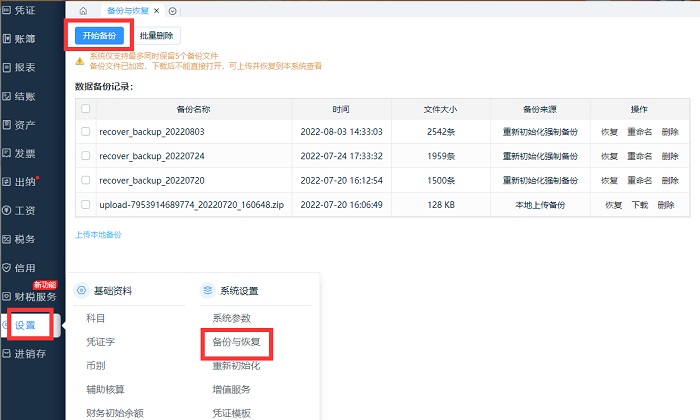Check the recover_backup_20220803 row checkbox
Viewport: 700px width, 420px height.
pos(86,131)
